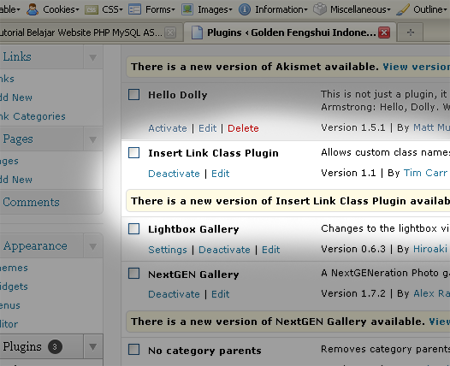Click the View link in NextGEN update notice
The image size is (450, 366).
tap(439, 321)
